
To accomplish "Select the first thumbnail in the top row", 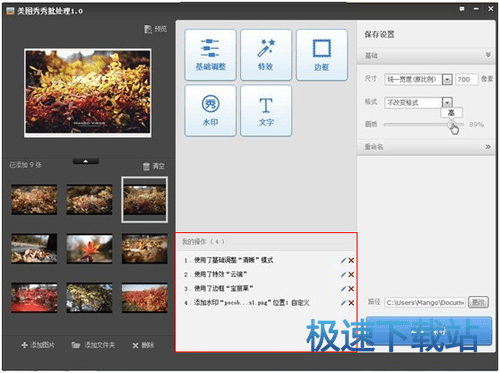I will 34,200.
